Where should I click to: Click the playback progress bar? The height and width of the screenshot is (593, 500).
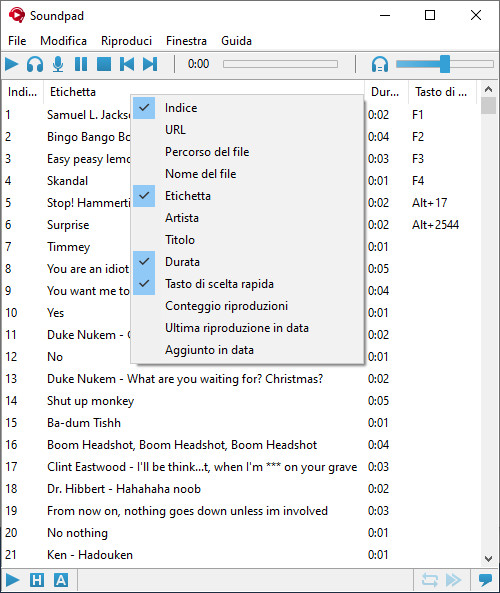click(x=280, y=64)
